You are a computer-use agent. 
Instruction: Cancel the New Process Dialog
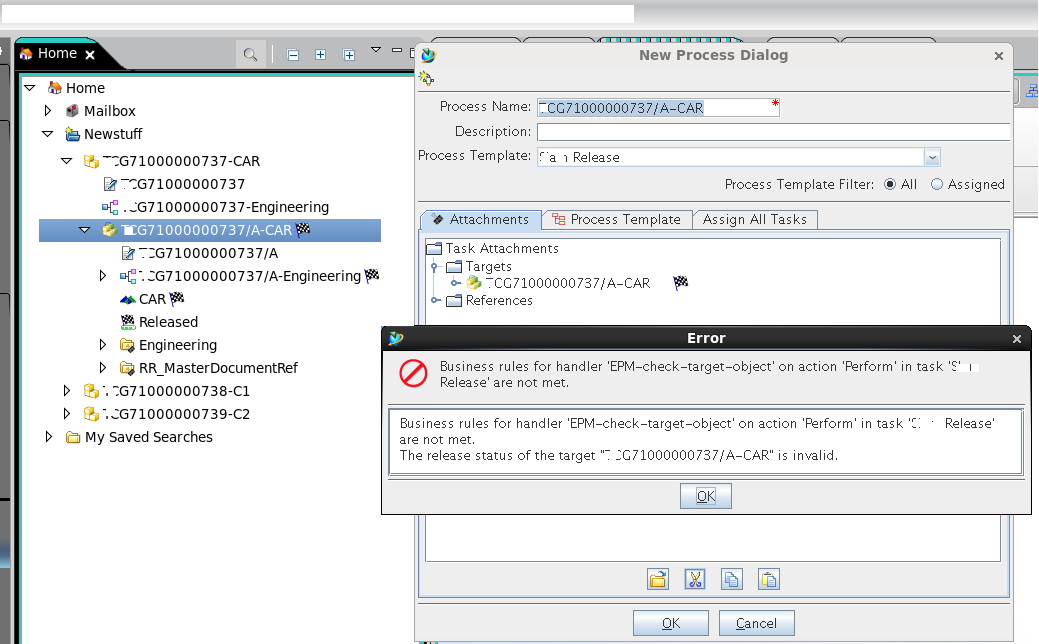(x=756, y=622)
